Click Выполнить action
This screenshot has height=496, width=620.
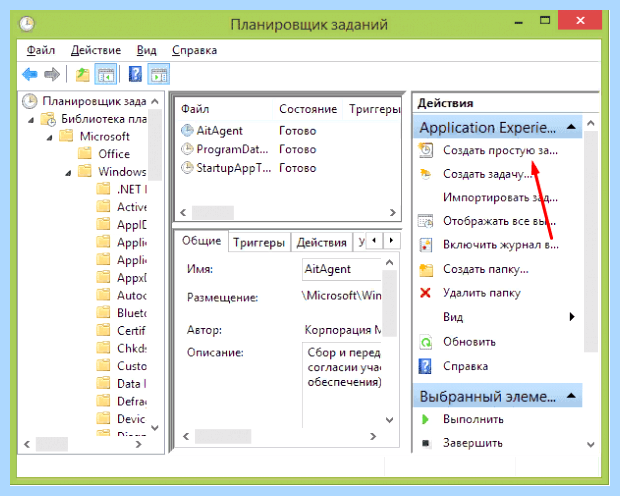(x=473, y=419)
